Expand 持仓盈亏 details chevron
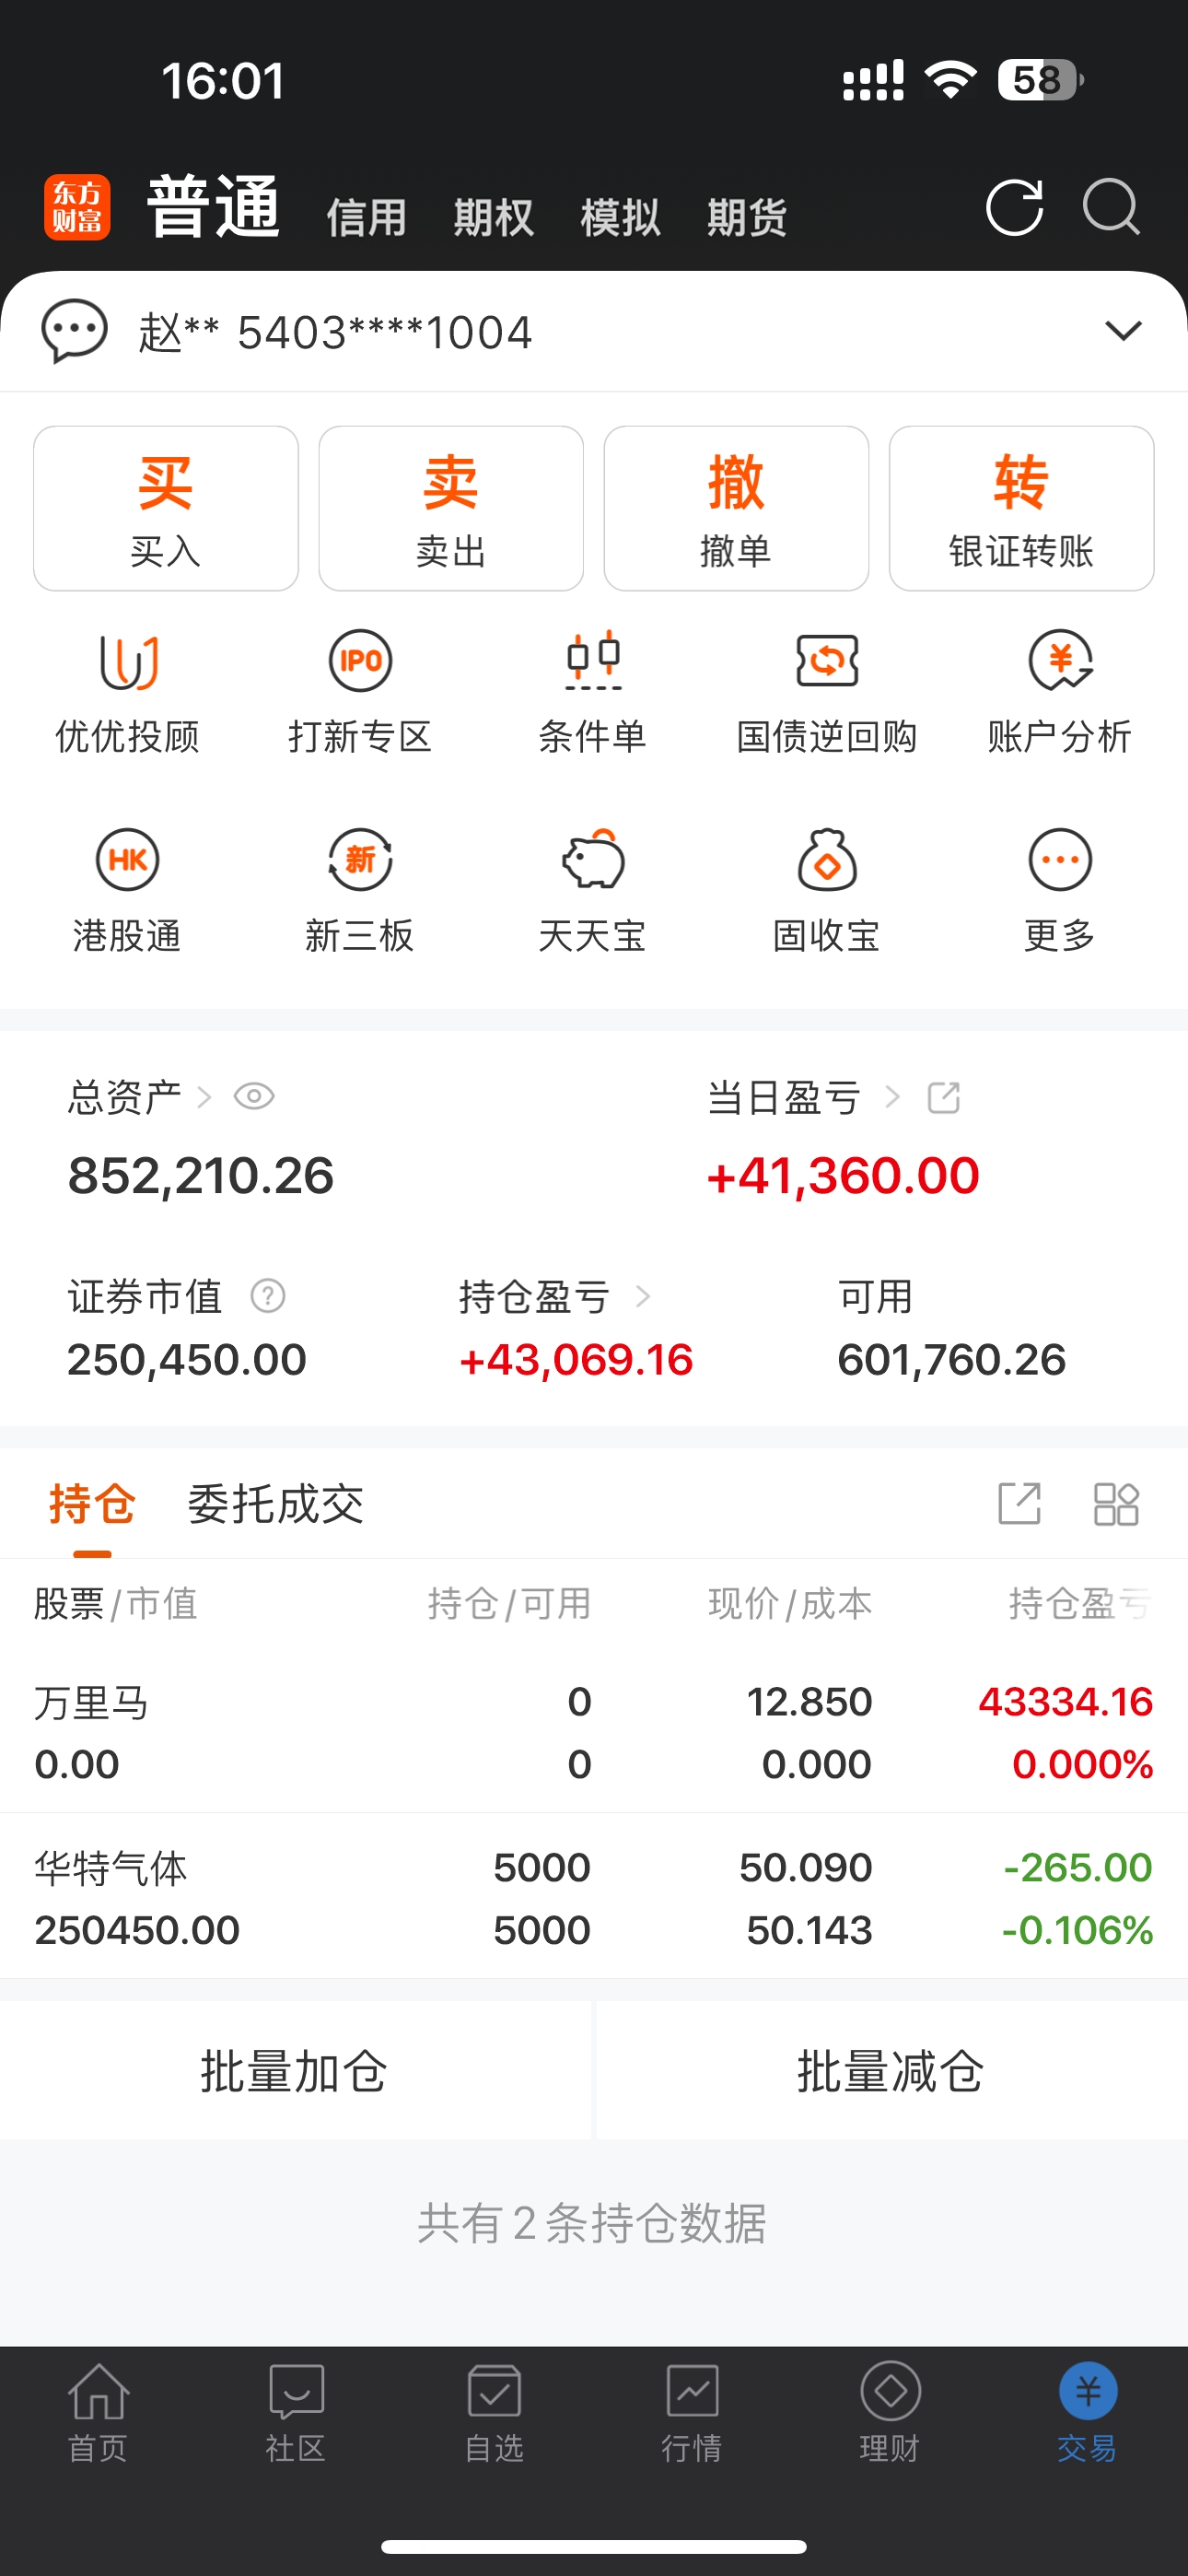1188x2576 pixels. pos(643,1297)
